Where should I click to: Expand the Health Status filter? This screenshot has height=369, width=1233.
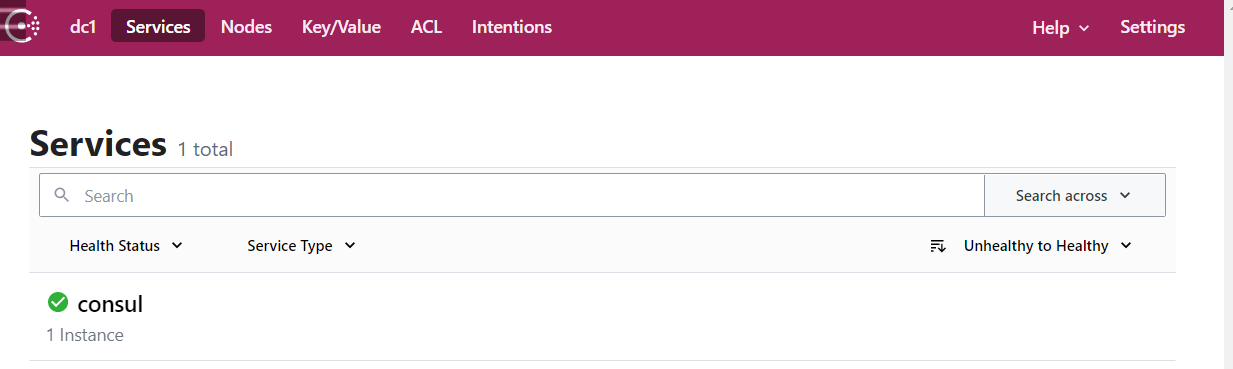126,245
